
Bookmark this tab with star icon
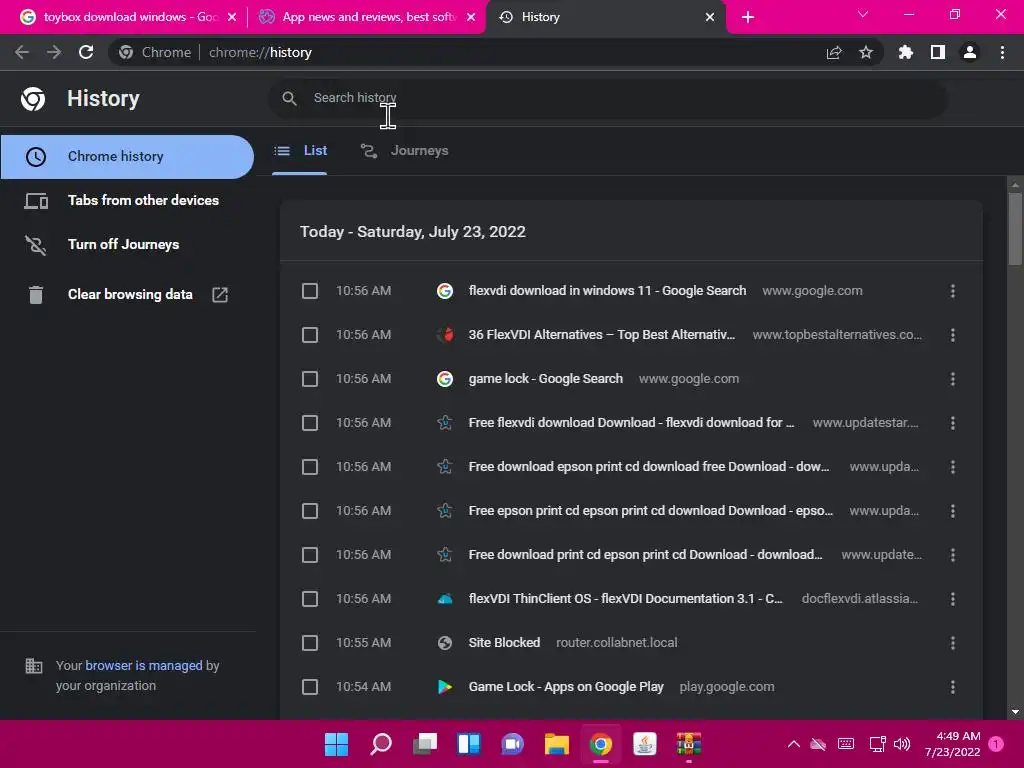(865, 52)
